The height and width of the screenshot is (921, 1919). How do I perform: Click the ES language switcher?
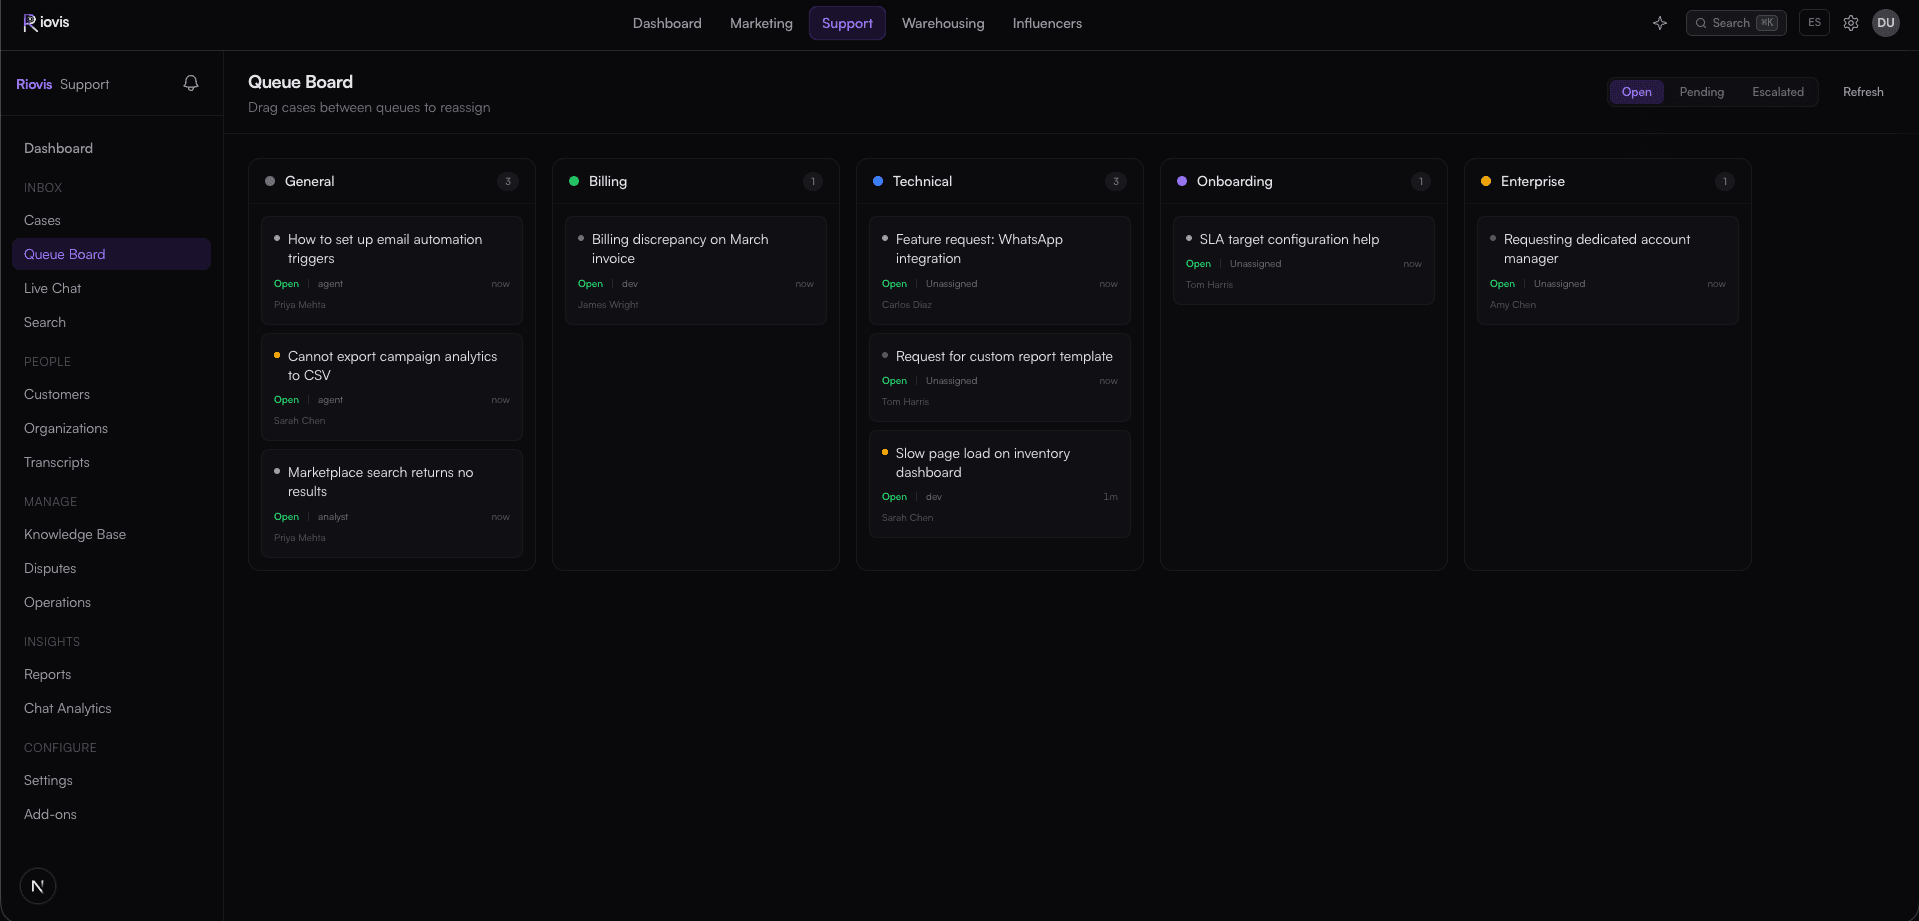coord(1814,23)
